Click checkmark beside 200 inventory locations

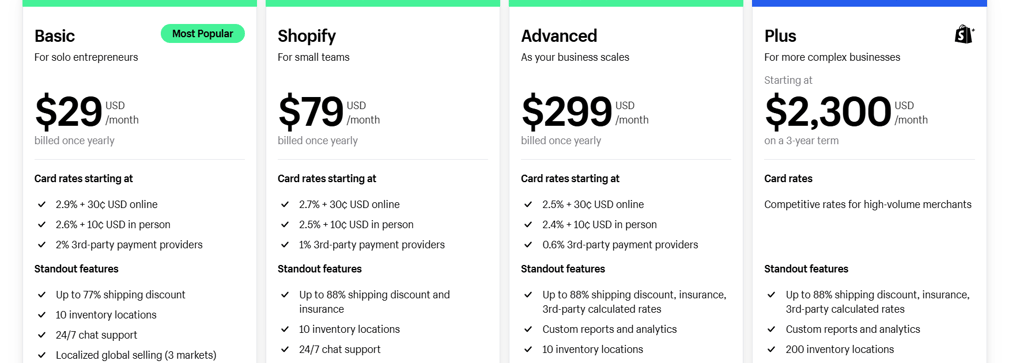pyautogui.click(x=771, y=349)
